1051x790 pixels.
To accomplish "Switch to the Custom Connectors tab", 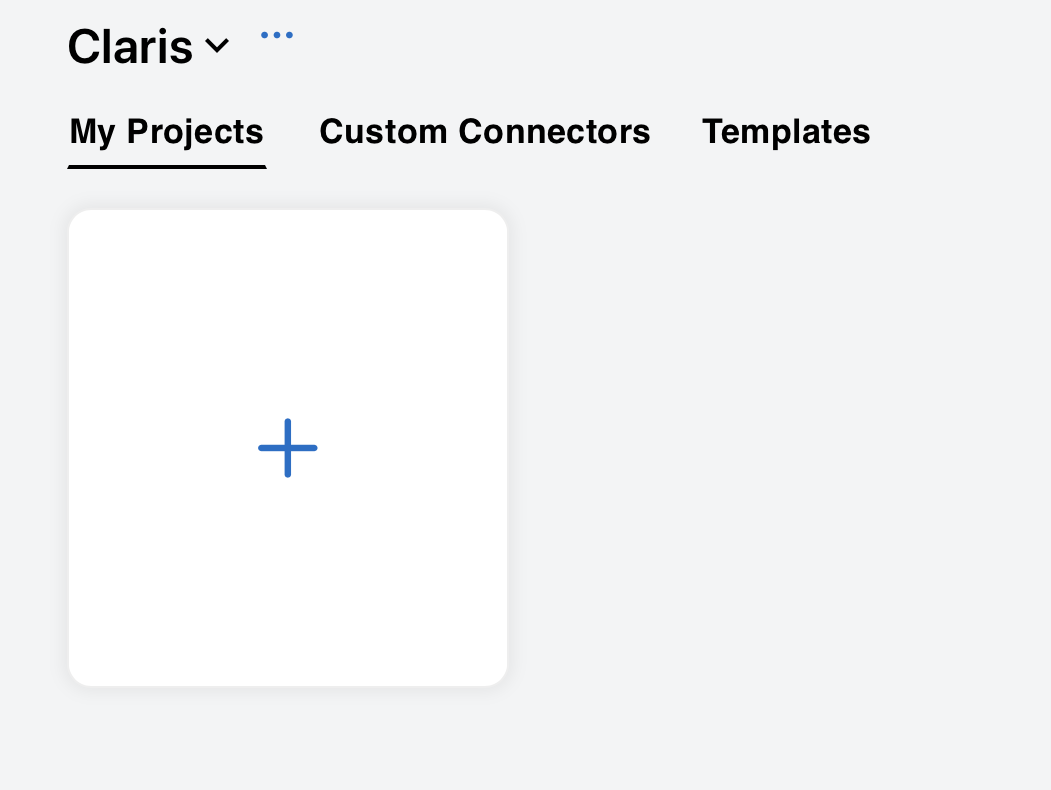I will (485, 131).
